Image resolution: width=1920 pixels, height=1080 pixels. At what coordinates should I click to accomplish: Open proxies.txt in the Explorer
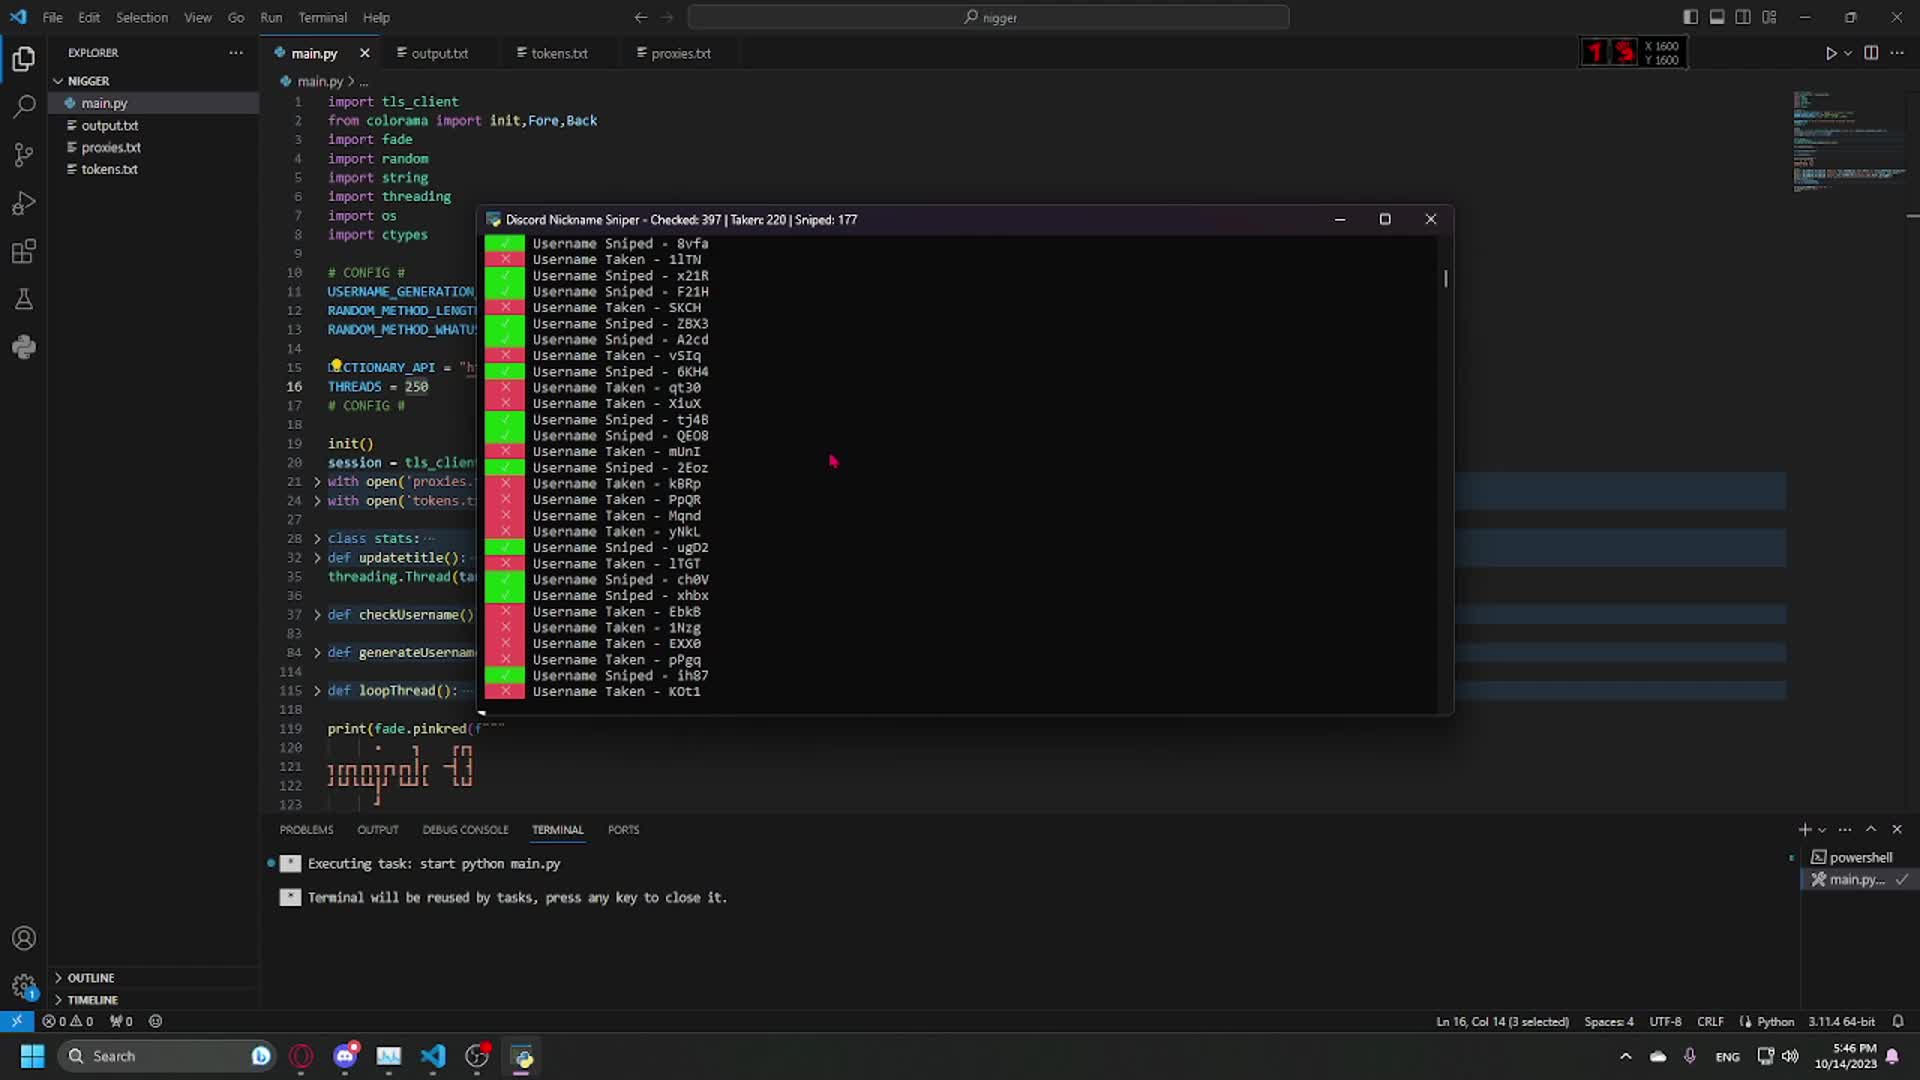[x=110, y=147]
